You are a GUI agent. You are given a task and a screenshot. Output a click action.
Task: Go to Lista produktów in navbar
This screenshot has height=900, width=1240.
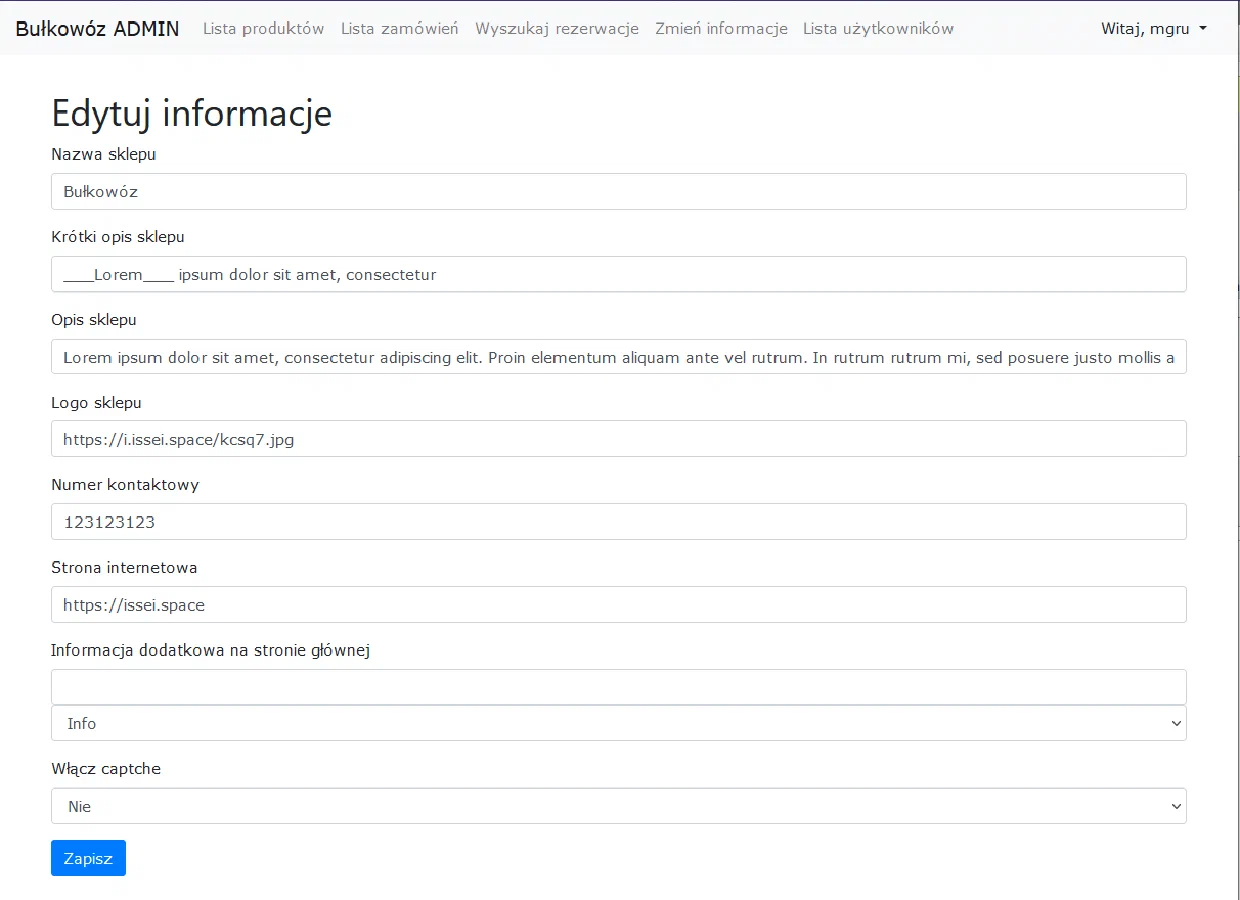coord(263,29)
